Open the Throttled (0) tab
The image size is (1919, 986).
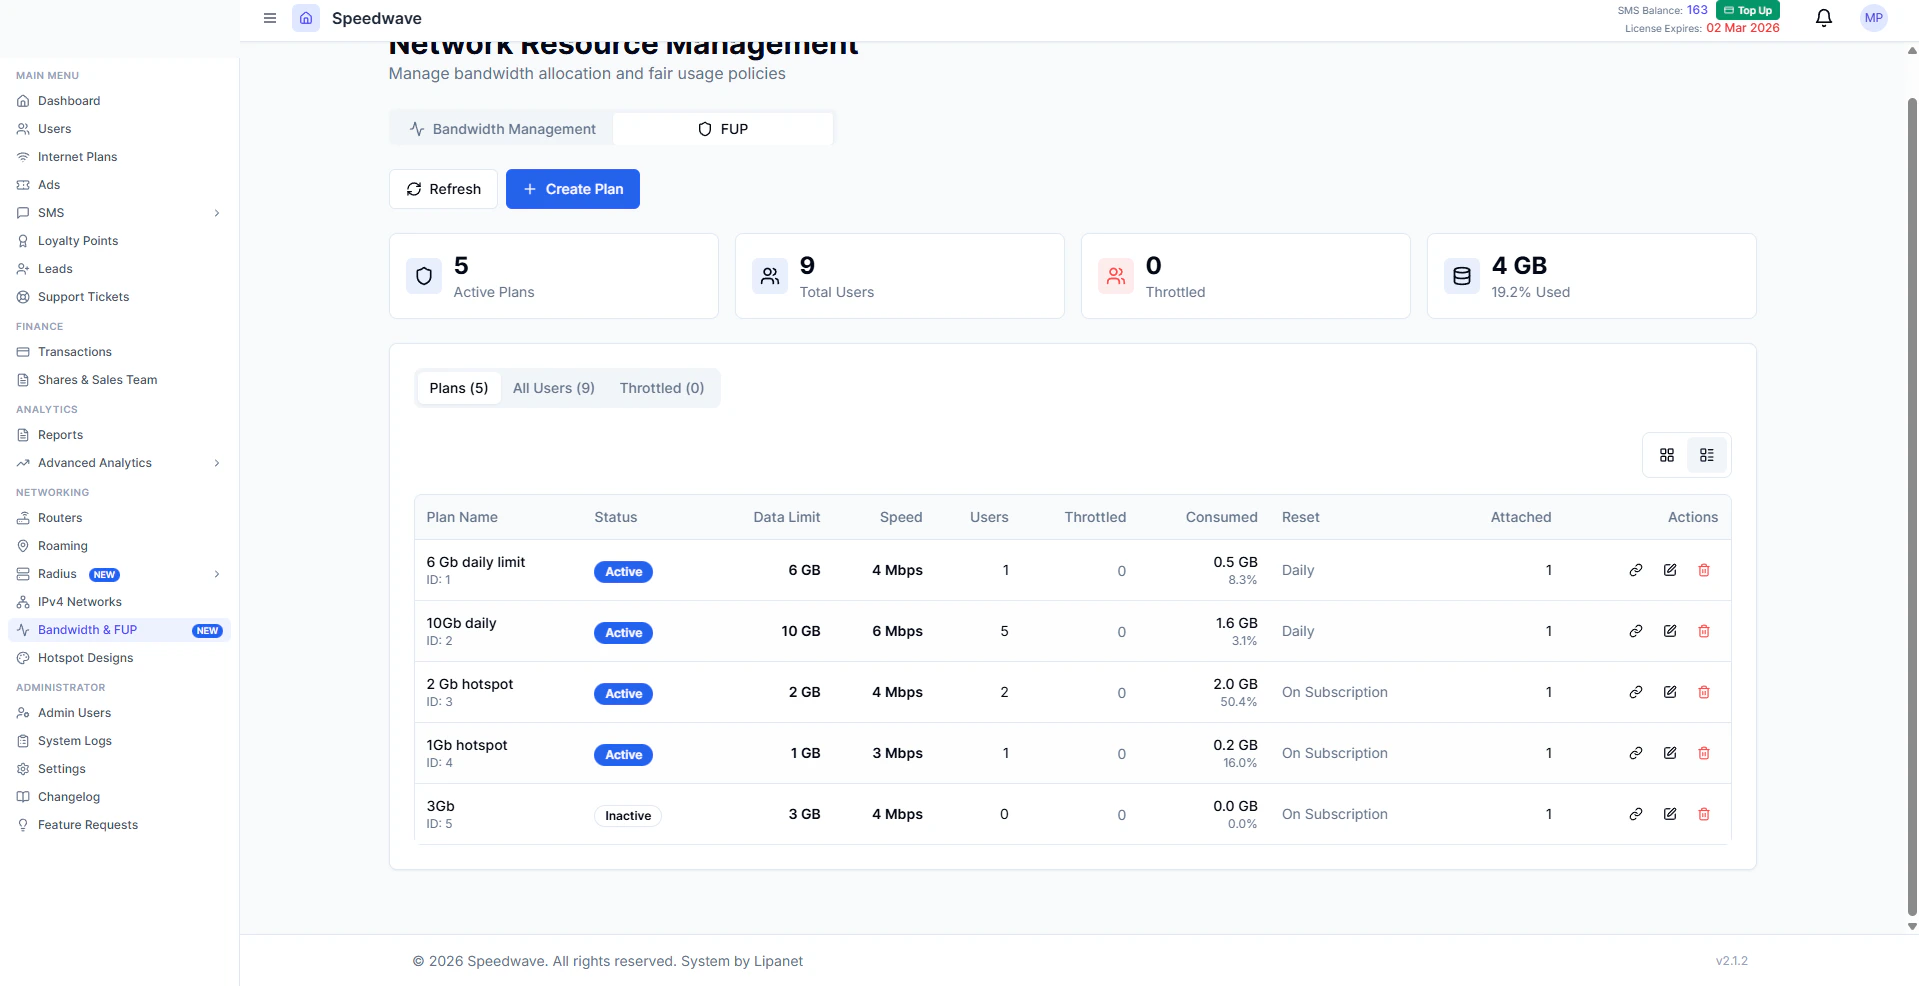662,388
